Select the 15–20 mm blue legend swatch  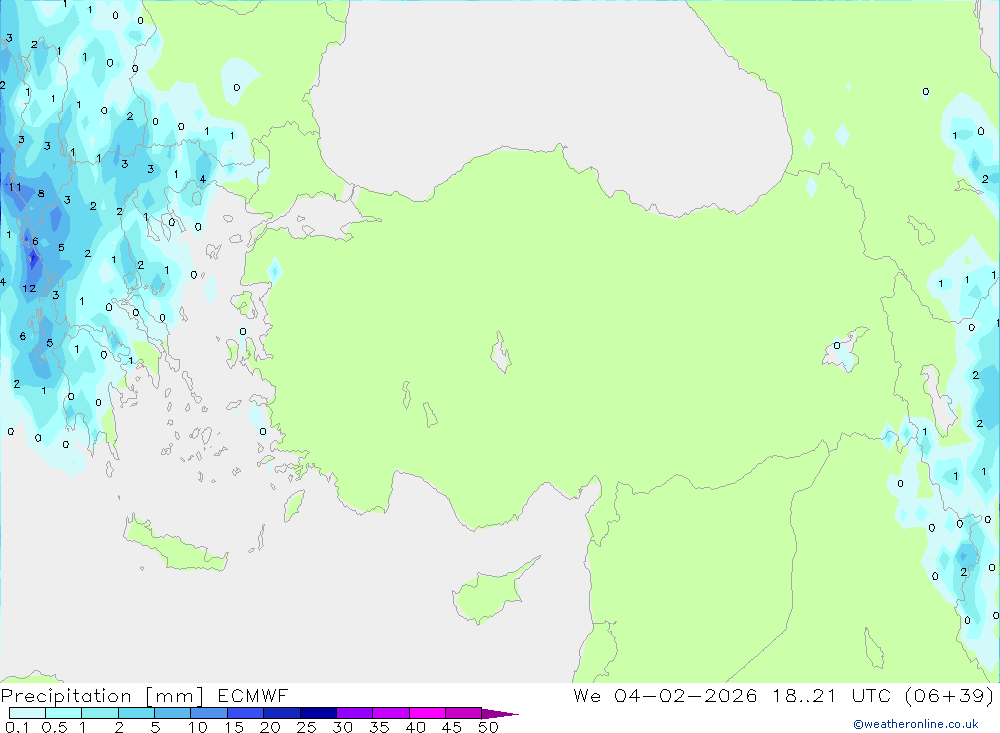tap(246, 713)
